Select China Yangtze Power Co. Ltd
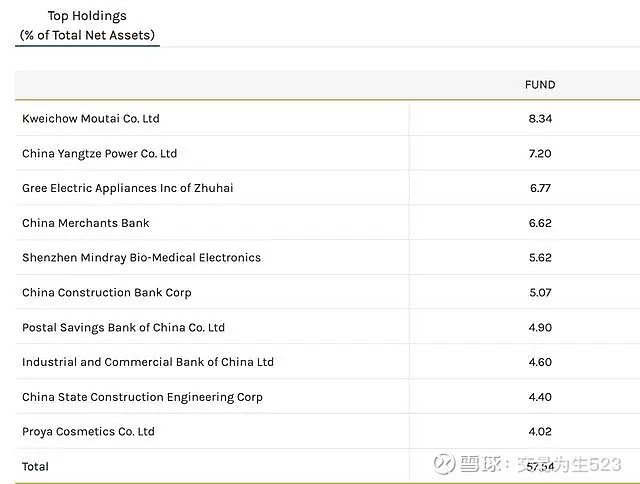Image resolution: width=640 pixels, height=484 pixels. click(99, 154)
